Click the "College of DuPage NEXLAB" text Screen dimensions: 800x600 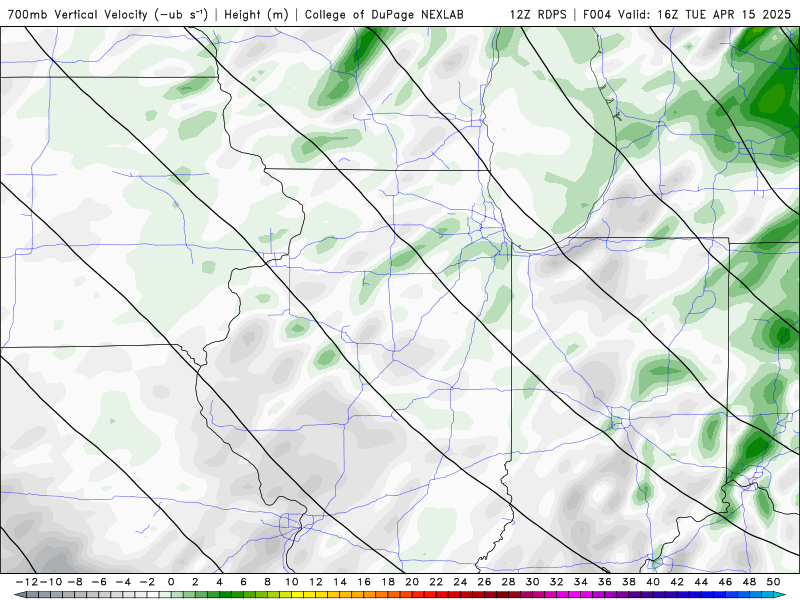(384, 14)
